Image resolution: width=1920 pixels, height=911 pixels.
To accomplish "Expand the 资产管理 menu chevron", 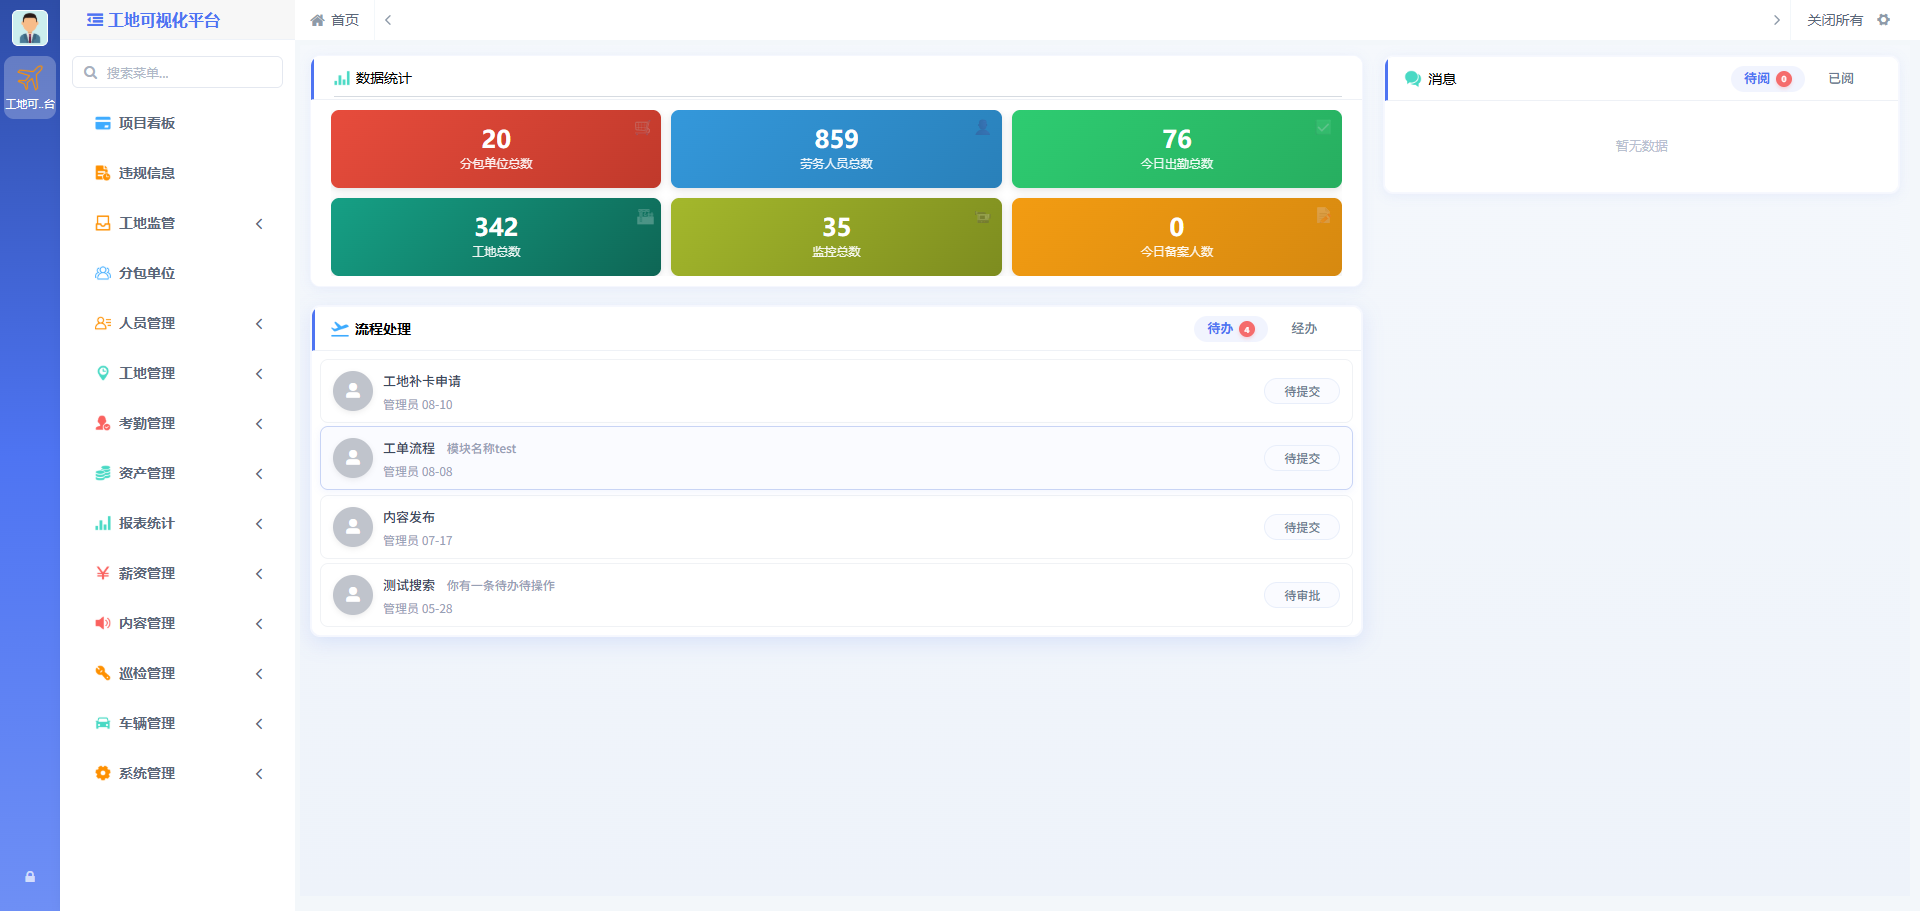I will tap(260, 473).
